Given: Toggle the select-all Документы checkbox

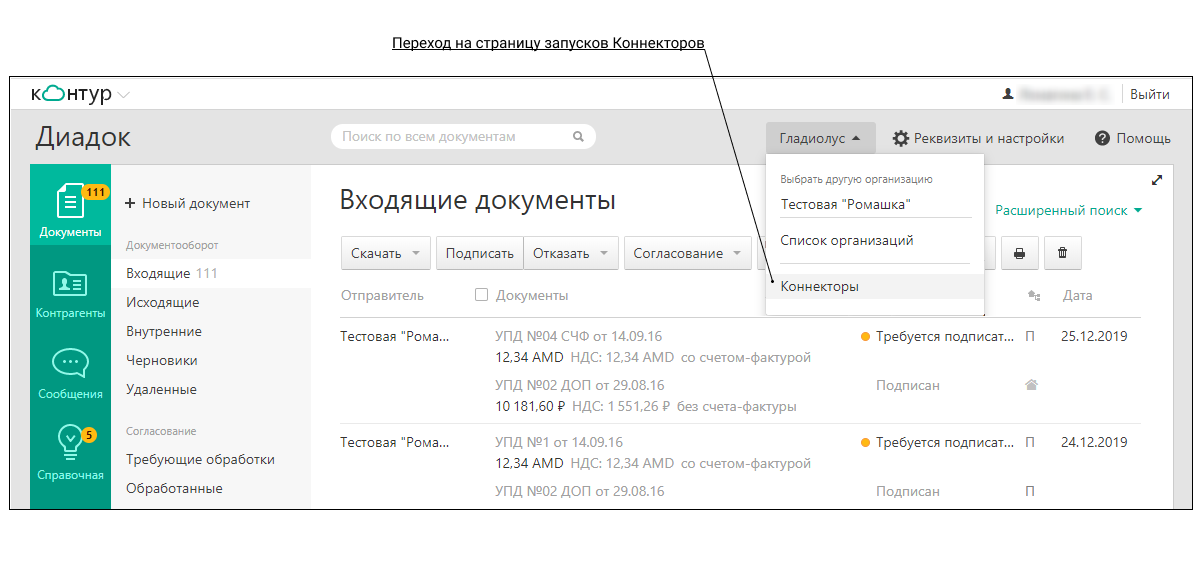Looking at the screenshot, I should pos(481,295).
